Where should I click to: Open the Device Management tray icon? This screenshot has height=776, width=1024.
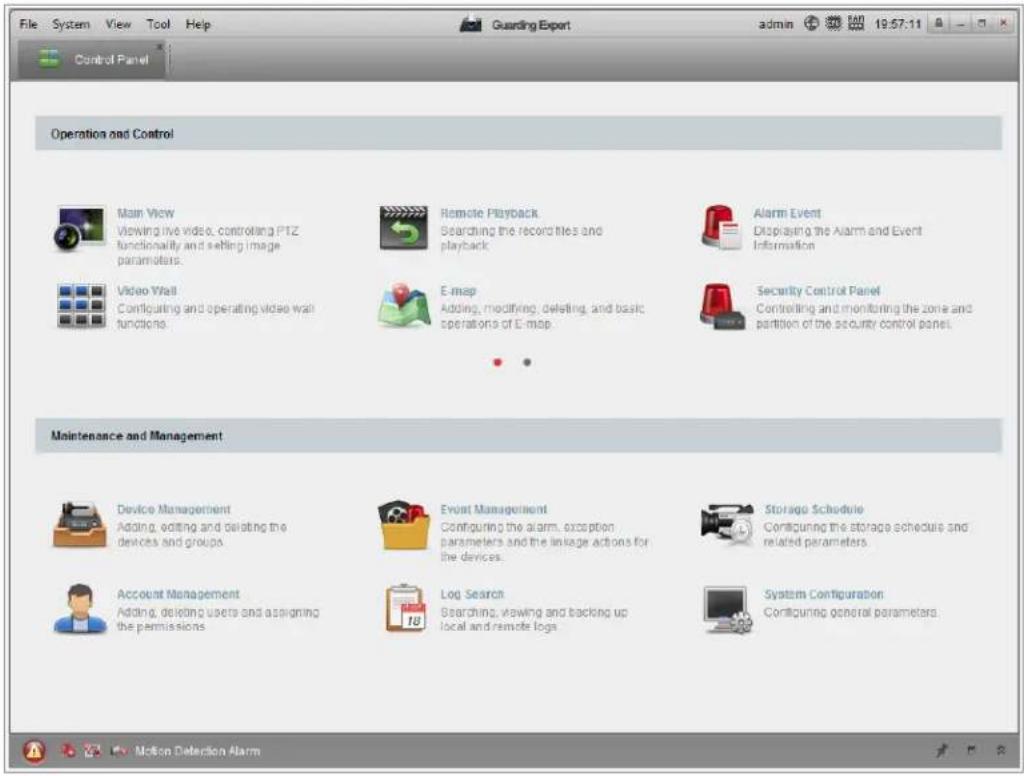click(79, 525)
